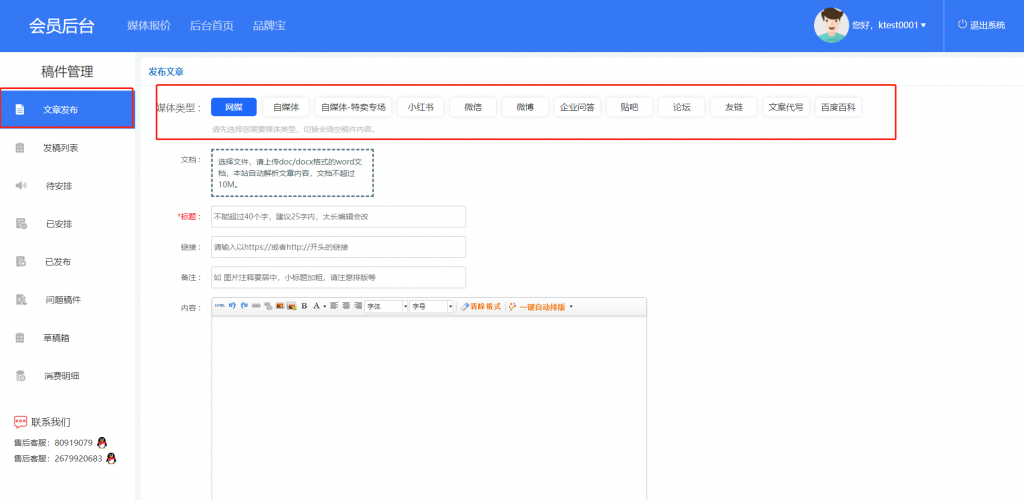Open the 字号 font size dropdown
This screenshot has width=1024, height=500.
(432, 306)
